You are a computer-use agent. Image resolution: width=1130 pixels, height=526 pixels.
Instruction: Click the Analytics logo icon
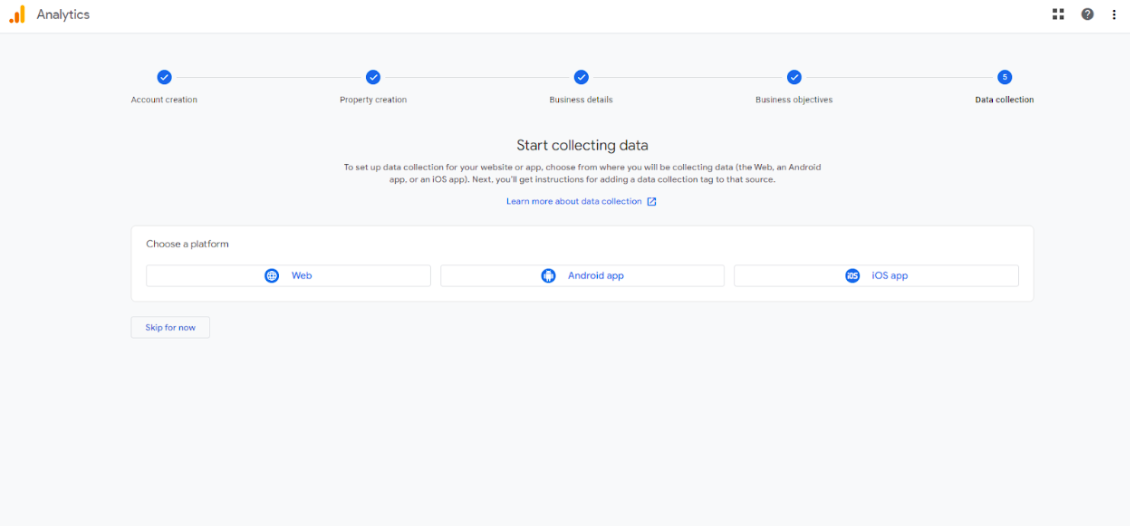[x=17, y=14]
